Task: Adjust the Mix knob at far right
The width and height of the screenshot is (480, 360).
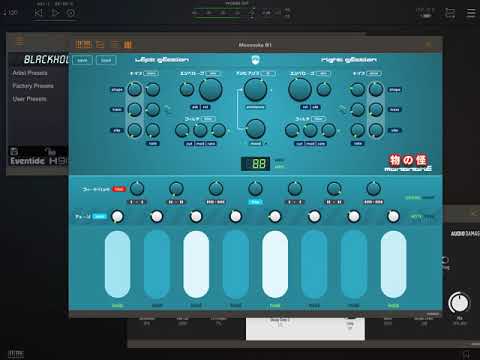Action: pos(459,303)
